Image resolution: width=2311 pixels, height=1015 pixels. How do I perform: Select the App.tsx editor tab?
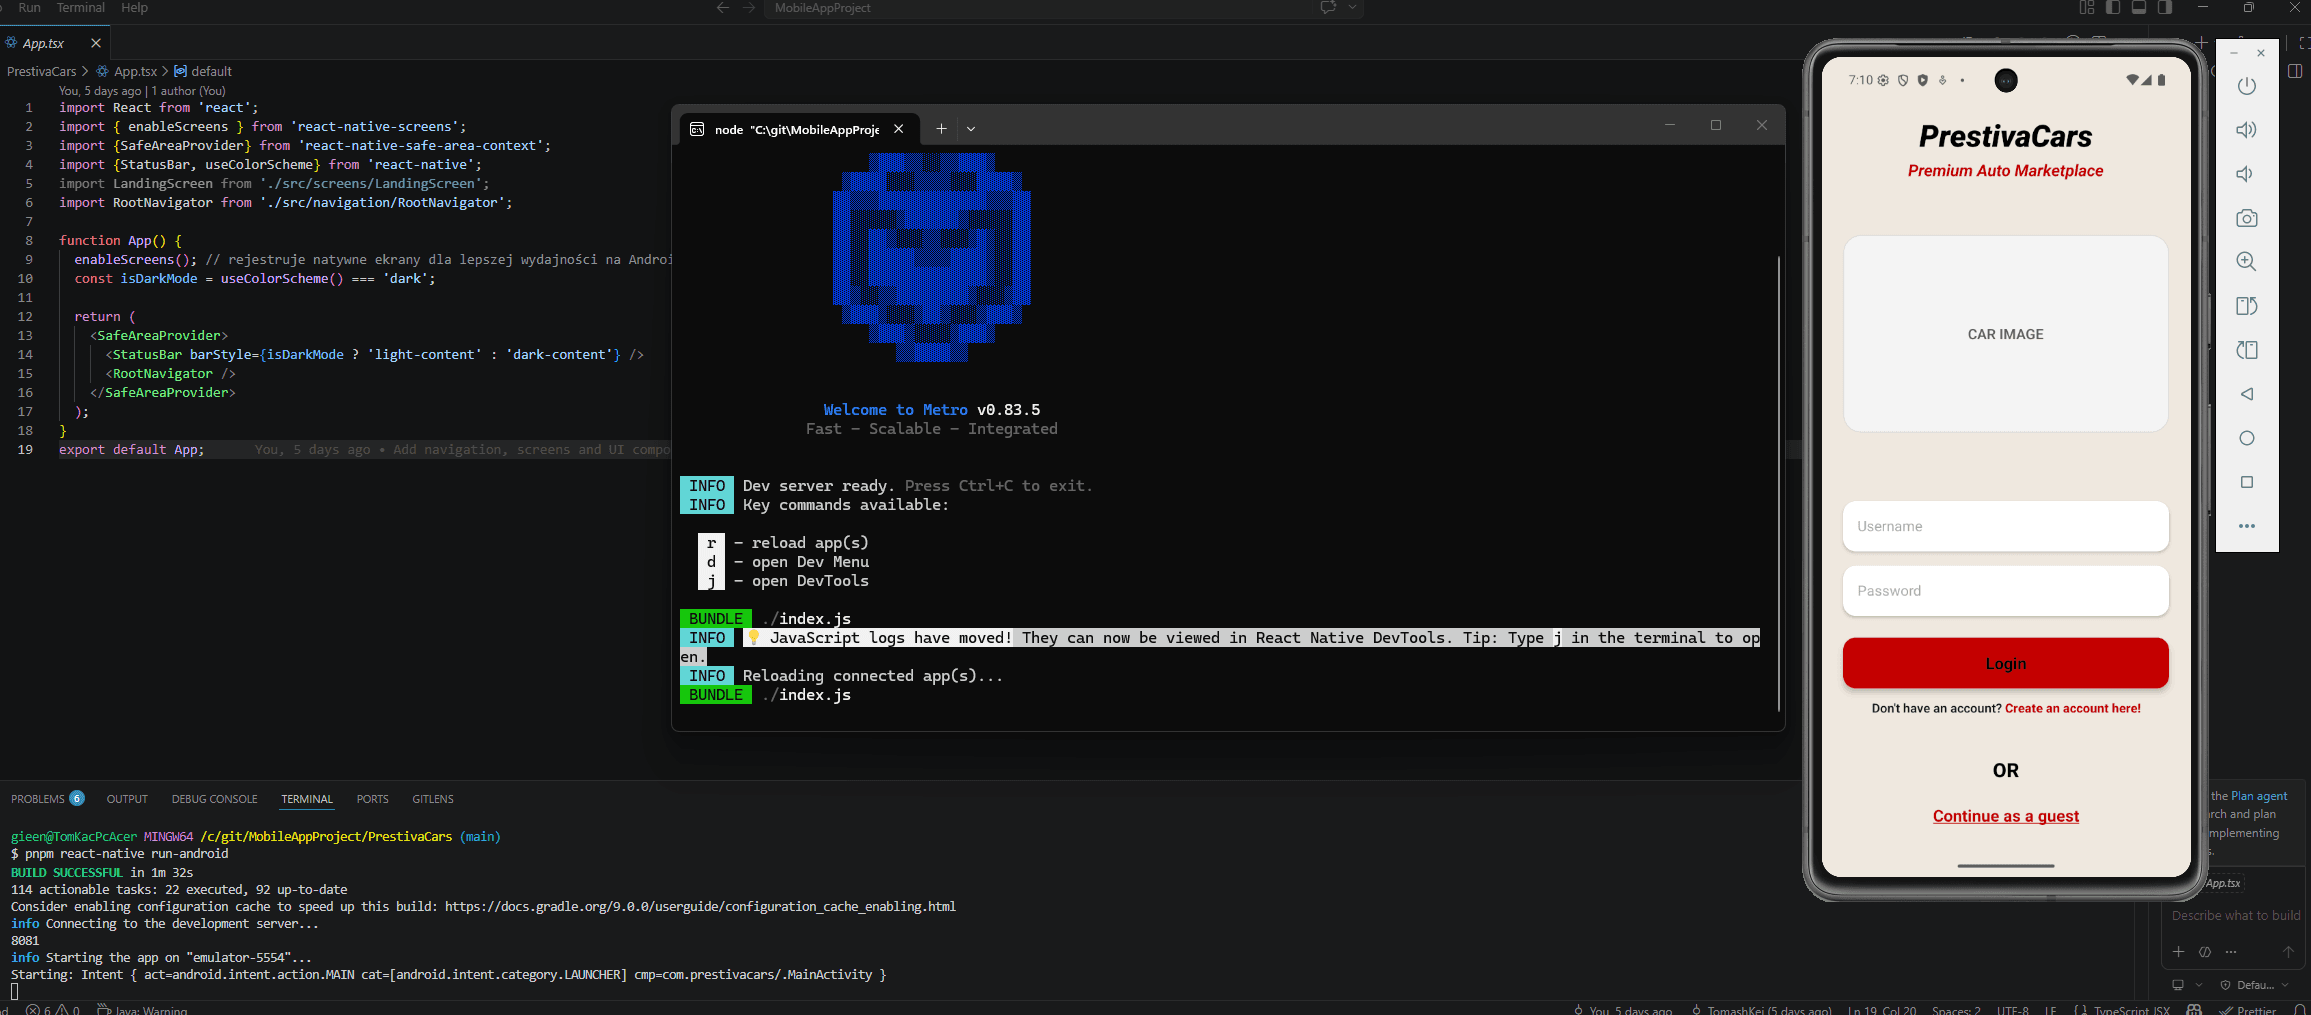coord(43,43)
